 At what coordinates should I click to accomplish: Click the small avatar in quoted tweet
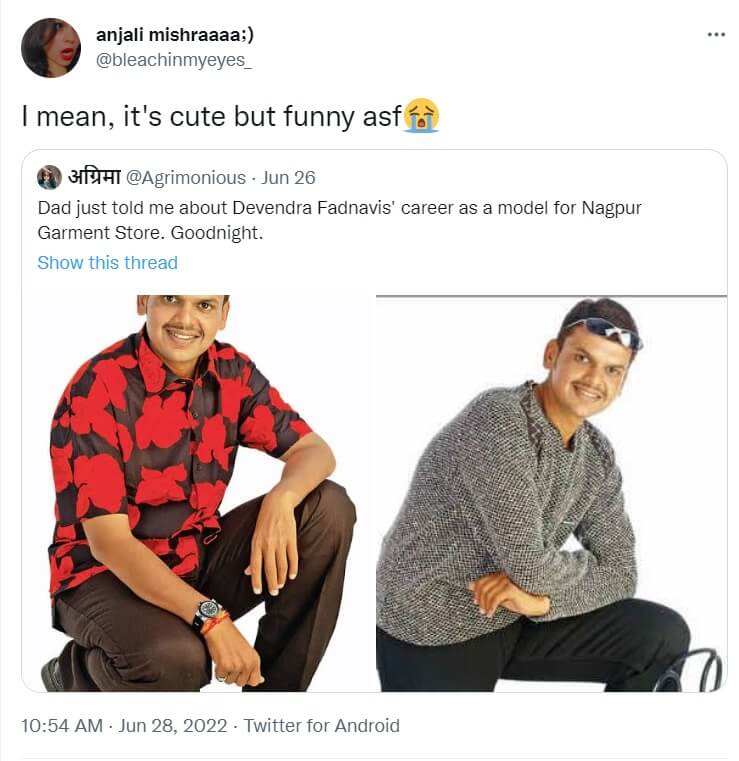(x=49, y=178)
